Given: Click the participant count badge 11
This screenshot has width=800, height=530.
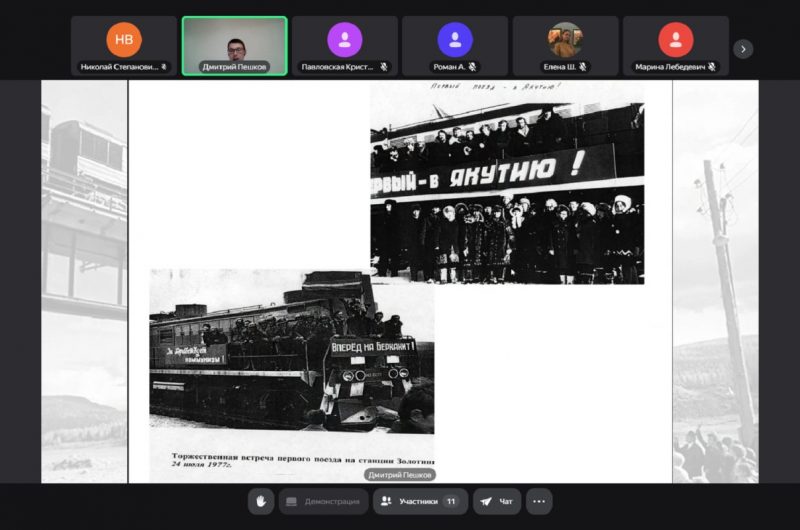Looking at the screenshot, I should [451, 501].
